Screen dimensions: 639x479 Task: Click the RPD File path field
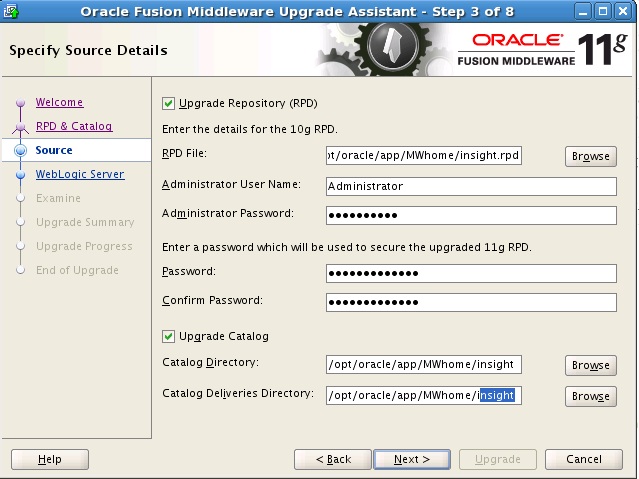pyautogui.click(x=424, y=155)
